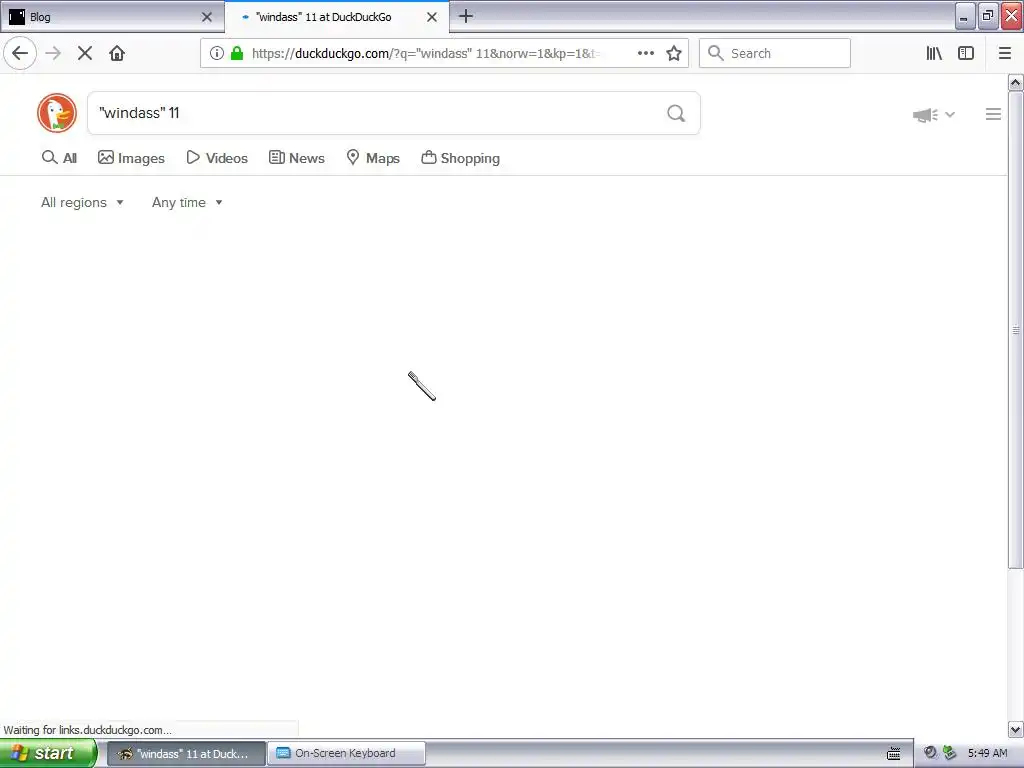Open the Firefox Library icon
The width and height of the screenshot is (1024, 768).
point(934,53)
